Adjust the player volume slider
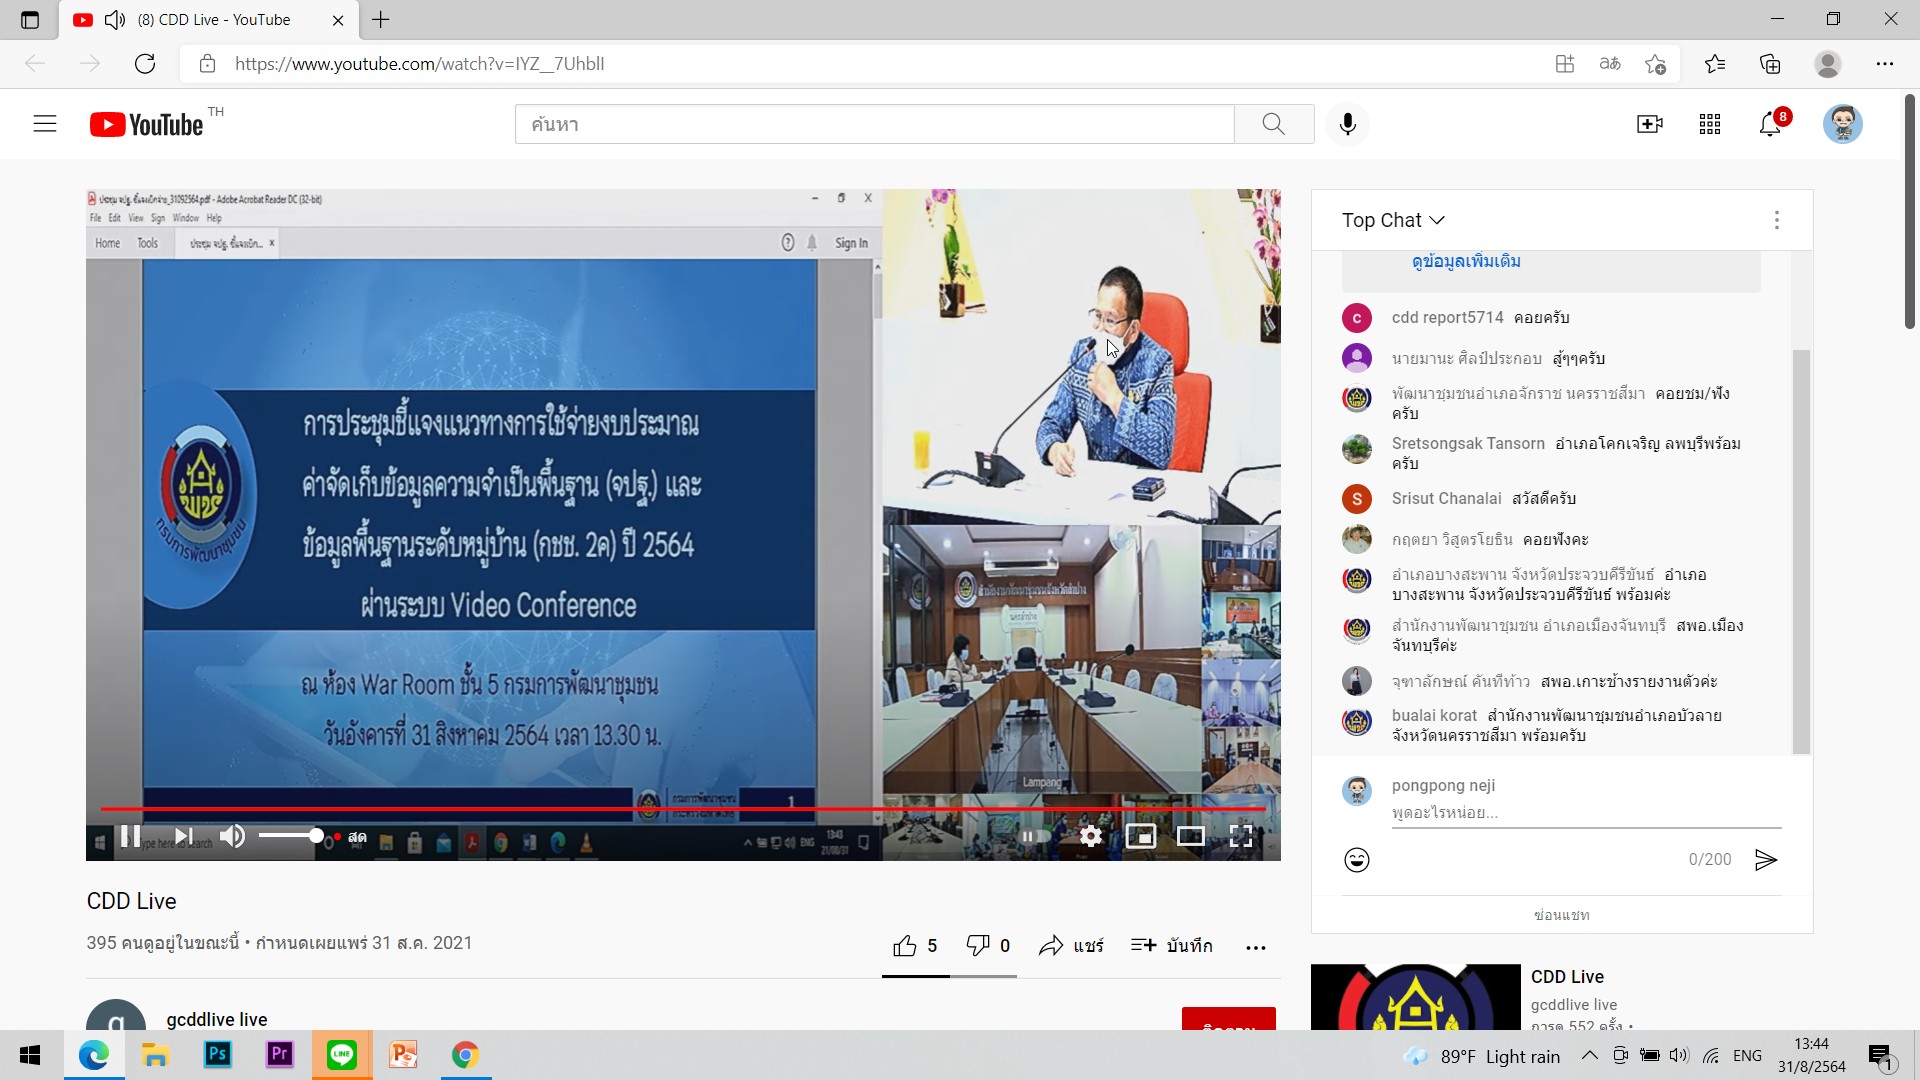 click(x=290, y=835)
